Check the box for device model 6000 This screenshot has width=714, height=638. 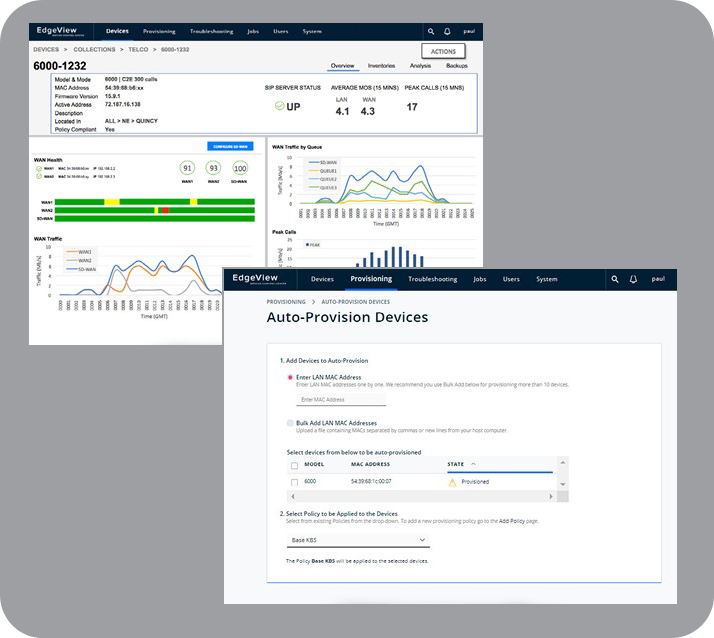point(293,482)
